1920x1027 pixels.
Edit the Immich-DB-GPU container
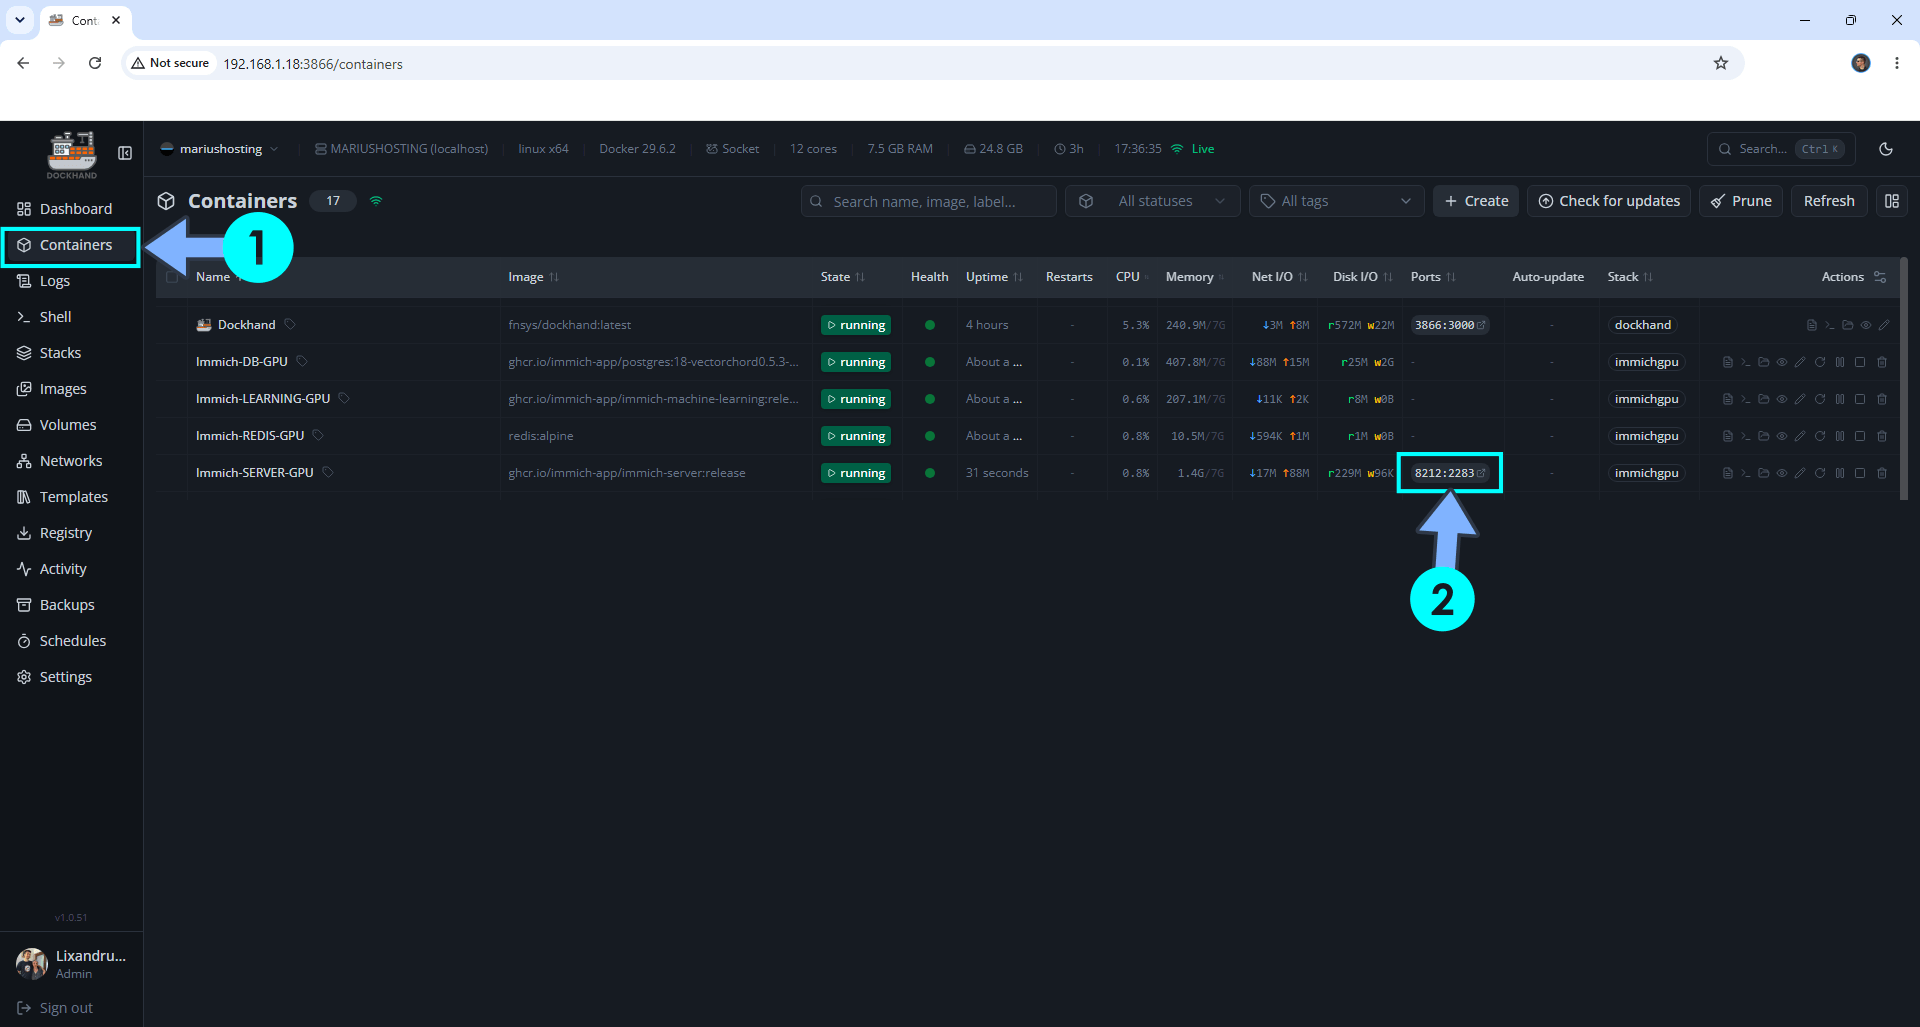click(1800, 362)
